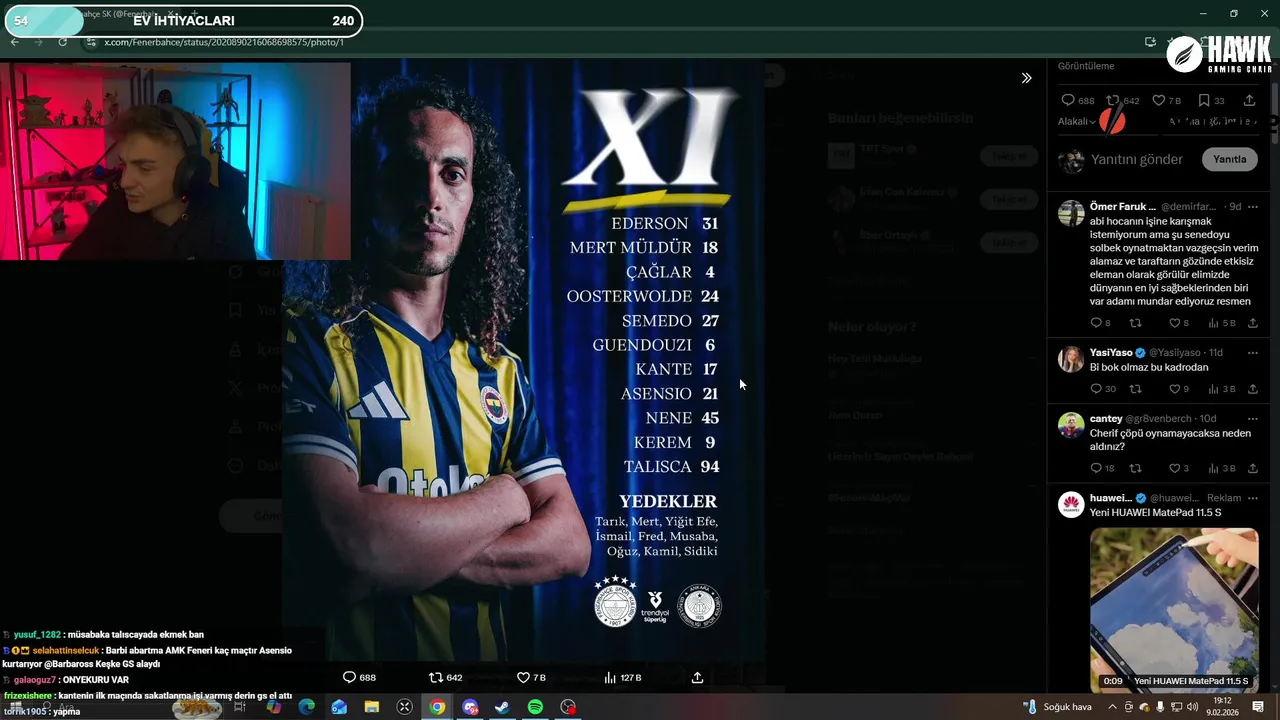The width and height of the screenshot is (1280, 720).
Task: Open Windows notification center
Action: pos(1258,707)
